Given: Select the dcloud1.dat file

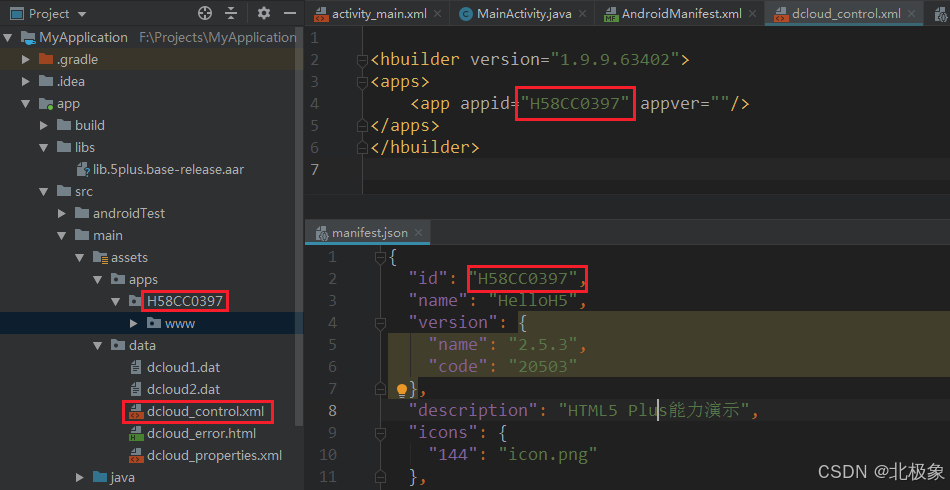Looking at the screenshot, I should [x=174, y=367].
